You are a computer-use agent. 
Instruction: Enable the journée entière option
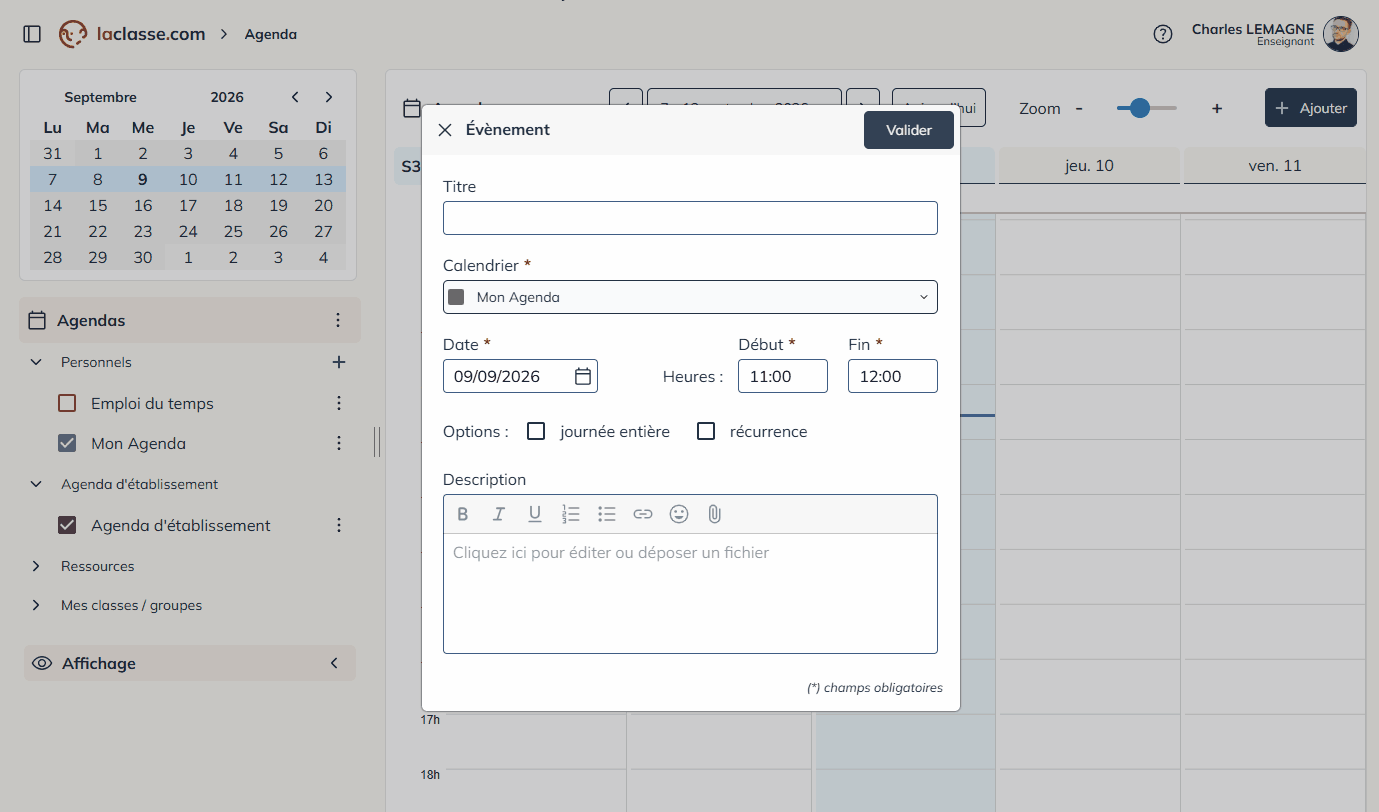pyautogui.click(x=536, y=431)
